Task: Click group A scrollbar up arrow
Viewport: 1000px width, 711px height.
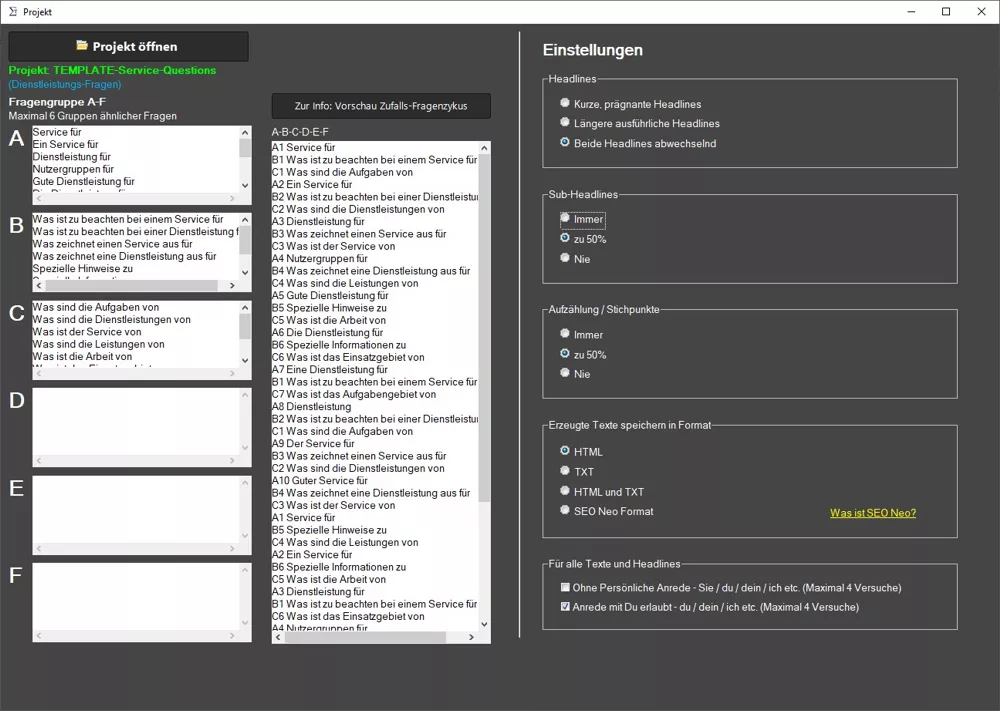Action: pos(245,132)
